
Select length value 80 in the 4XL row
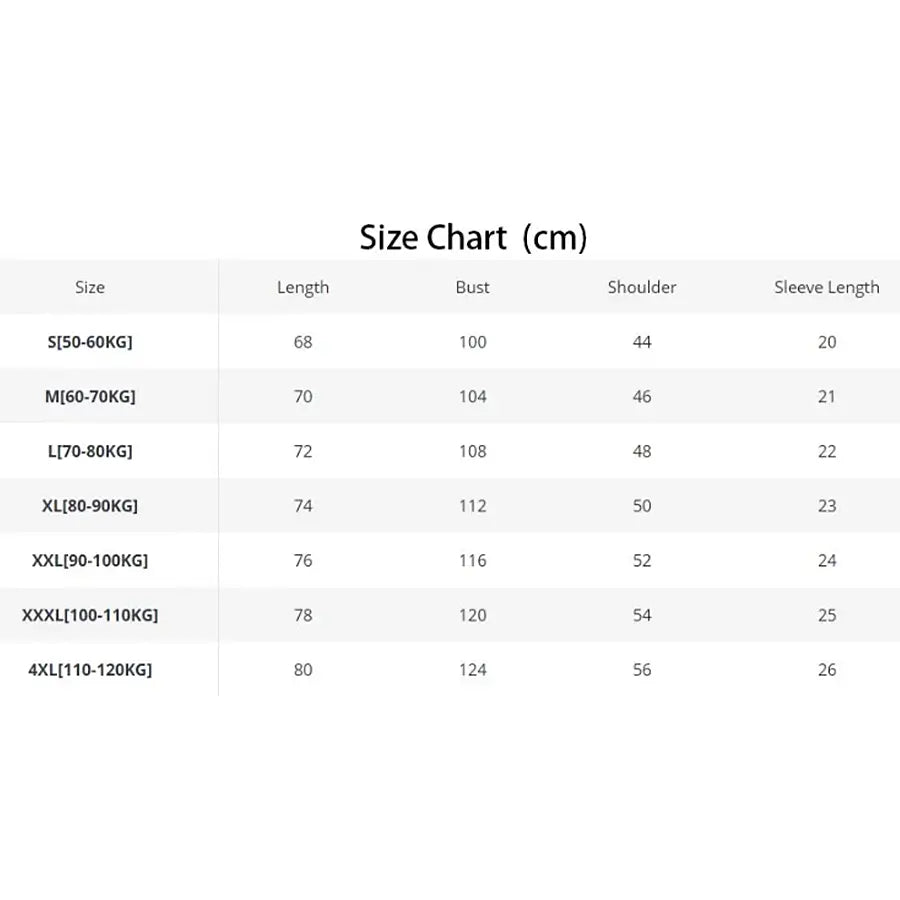303,670
